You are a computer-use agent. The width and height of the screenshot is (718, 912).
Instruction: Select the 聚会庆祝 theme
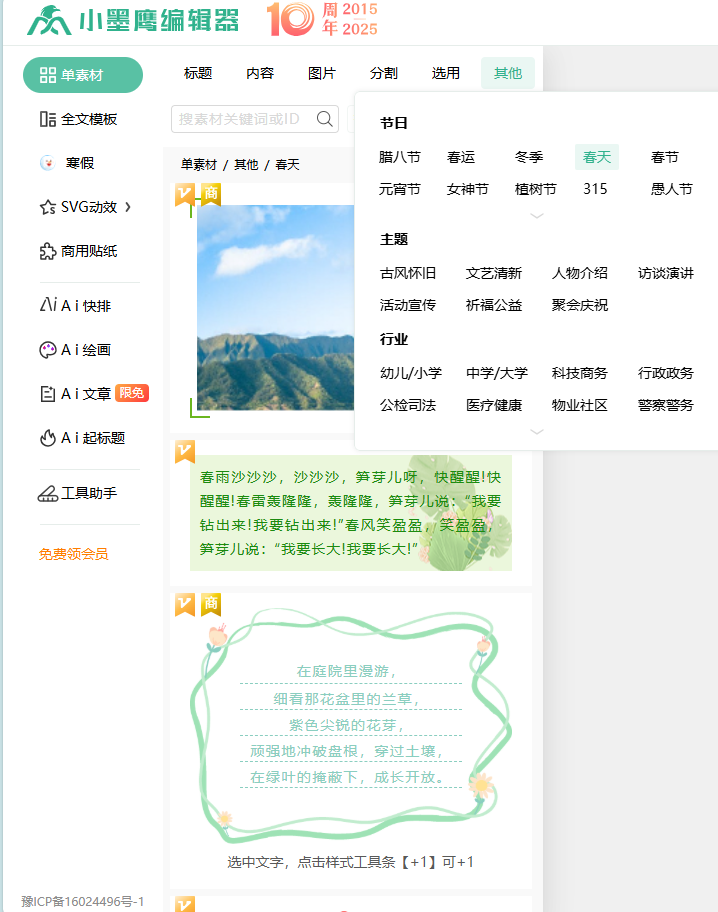click(580, 305)
